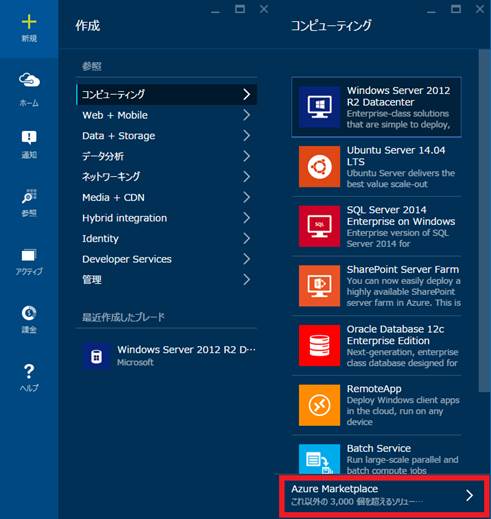Image resolution: width=491 pixels, height=519 pixels.
Task: Click the Oracle Database 12c icon
Action: pyautogui.click(x=319, y=345)
